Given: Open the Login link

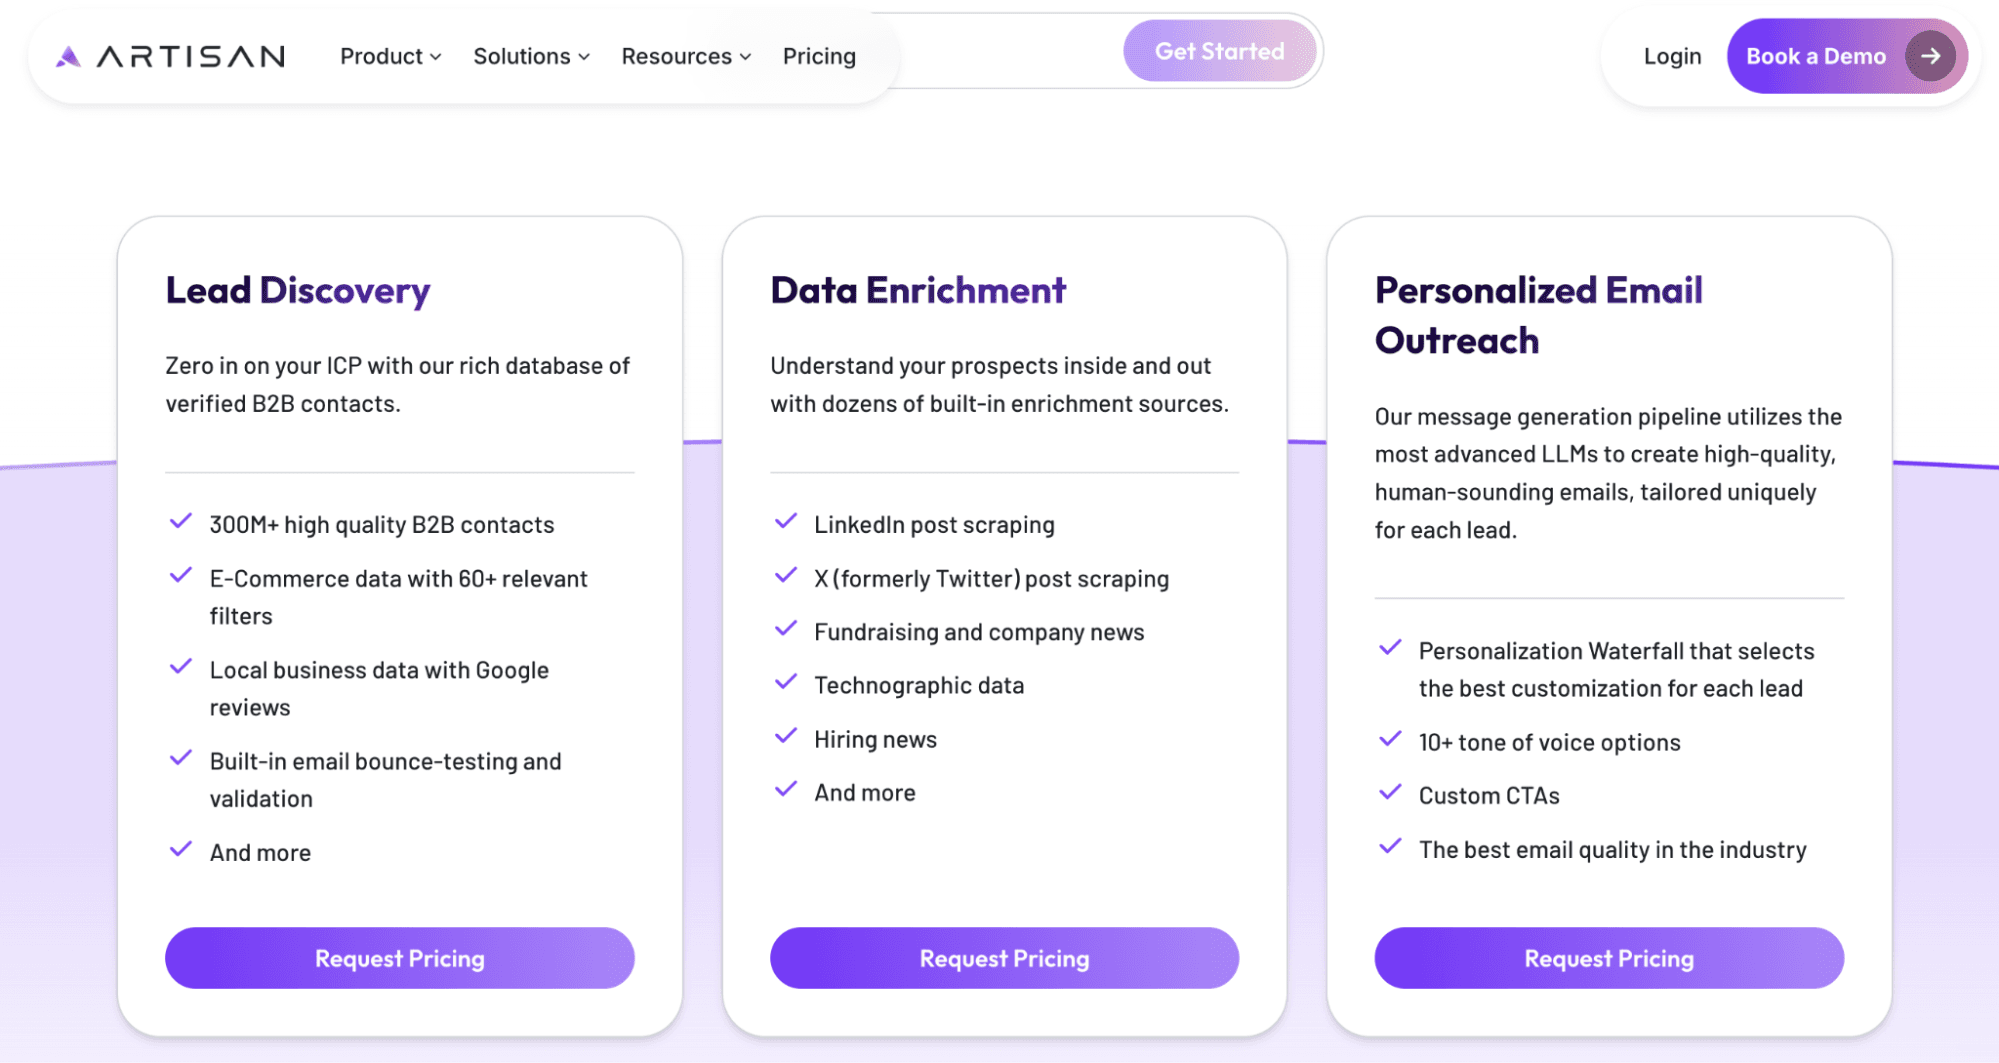Looking at the screenshot, I should pyautogui.click(x=1671, y=56).
